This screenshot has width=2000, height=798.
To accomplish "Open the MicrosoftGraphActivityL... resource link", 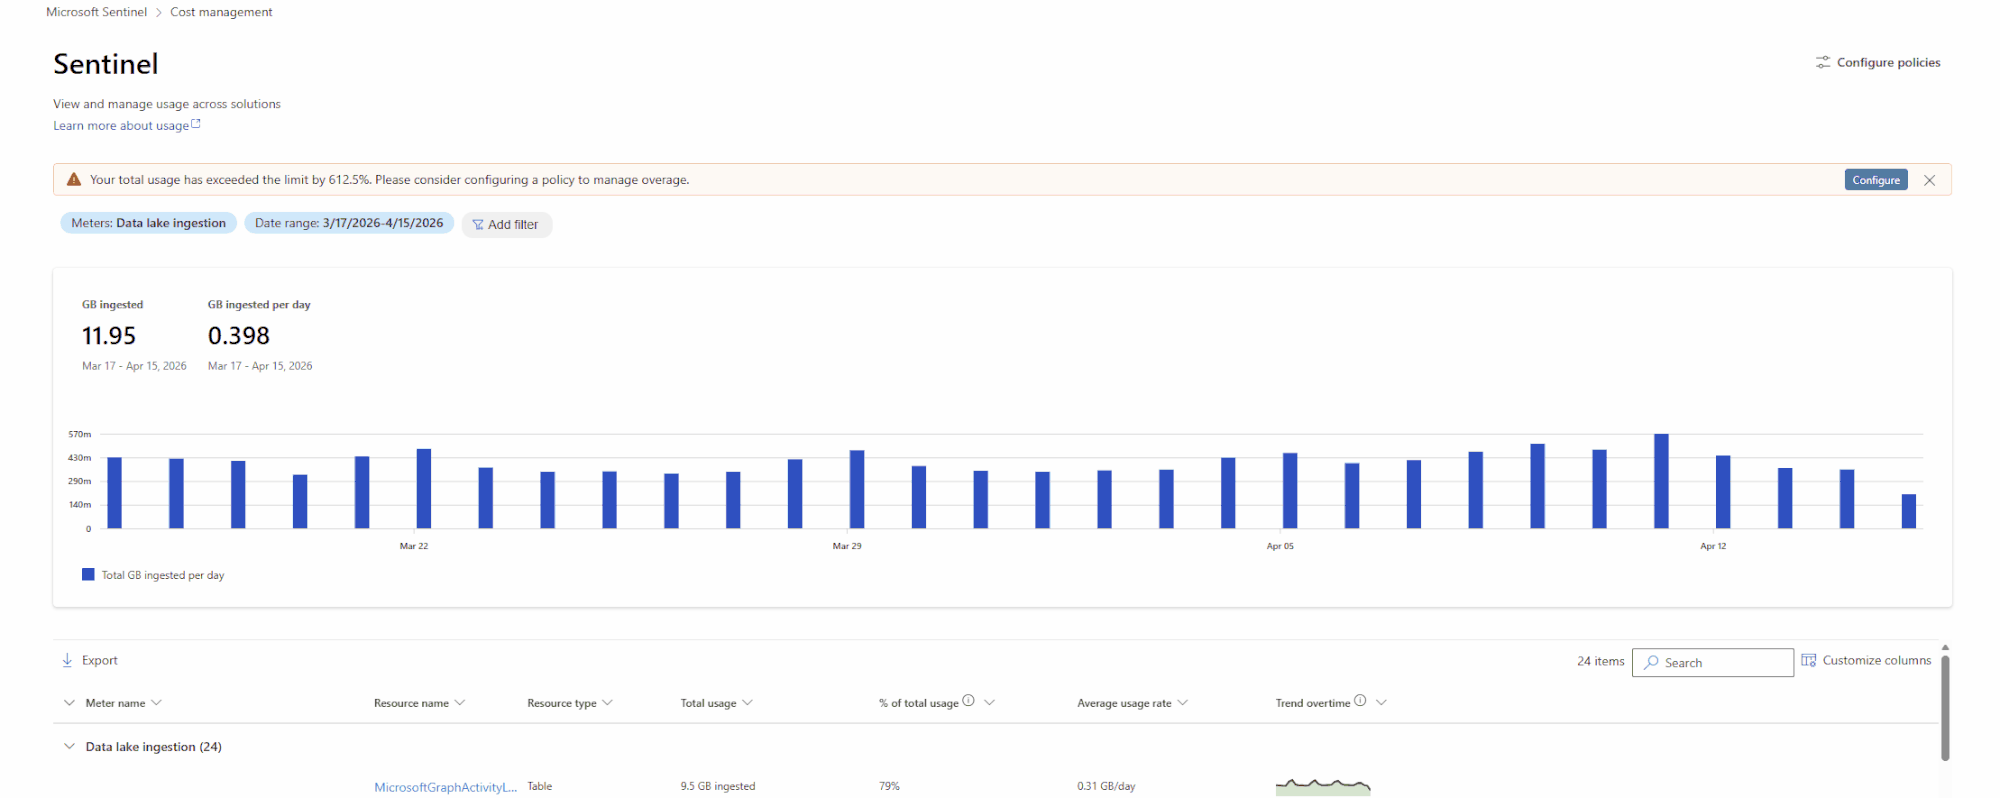I will [446, 787].
